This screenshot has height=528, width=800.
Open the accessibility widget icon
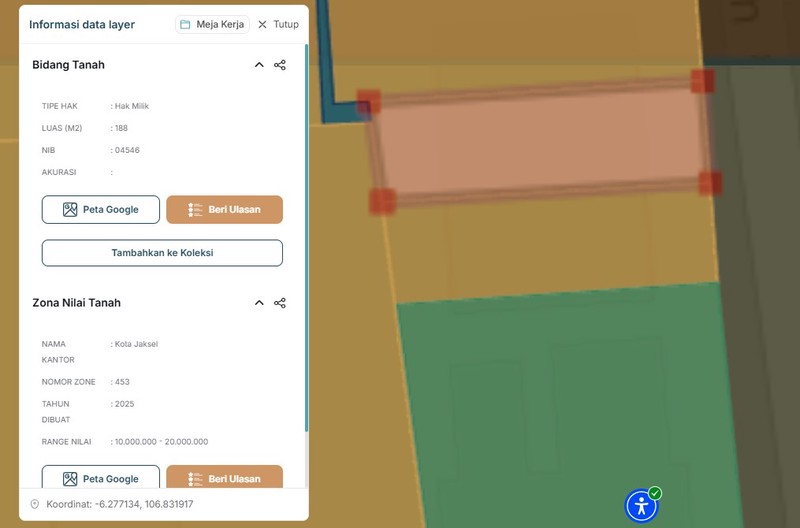(641, 506)
